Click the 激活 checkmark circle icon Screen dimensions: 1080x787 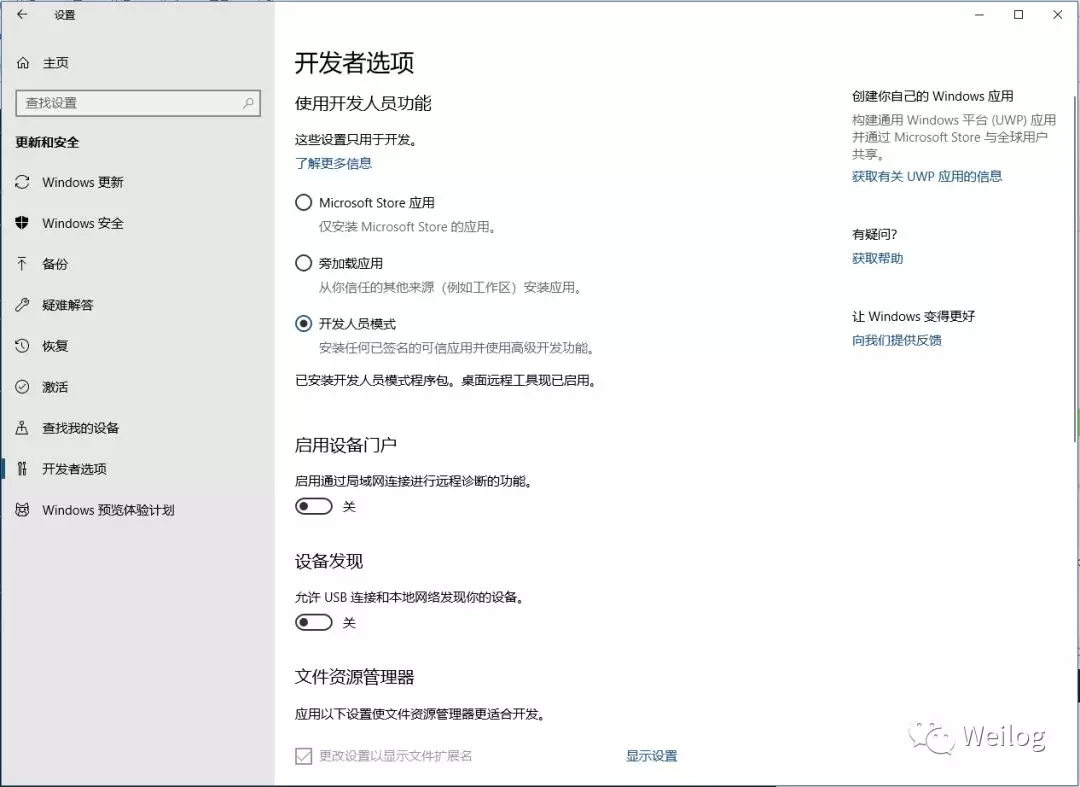(x=22, y=386)
